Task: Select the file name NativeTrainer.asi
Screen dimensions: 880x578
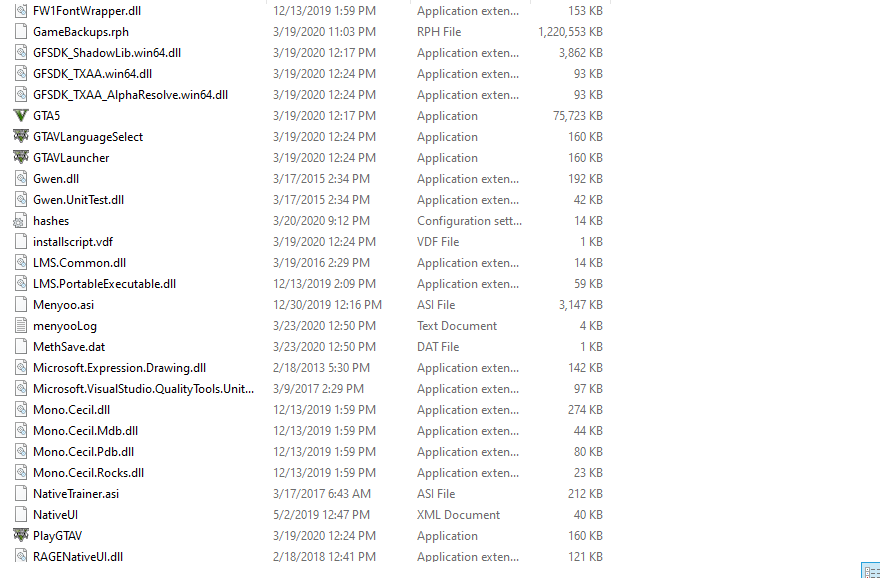Action: click(76, 494)
